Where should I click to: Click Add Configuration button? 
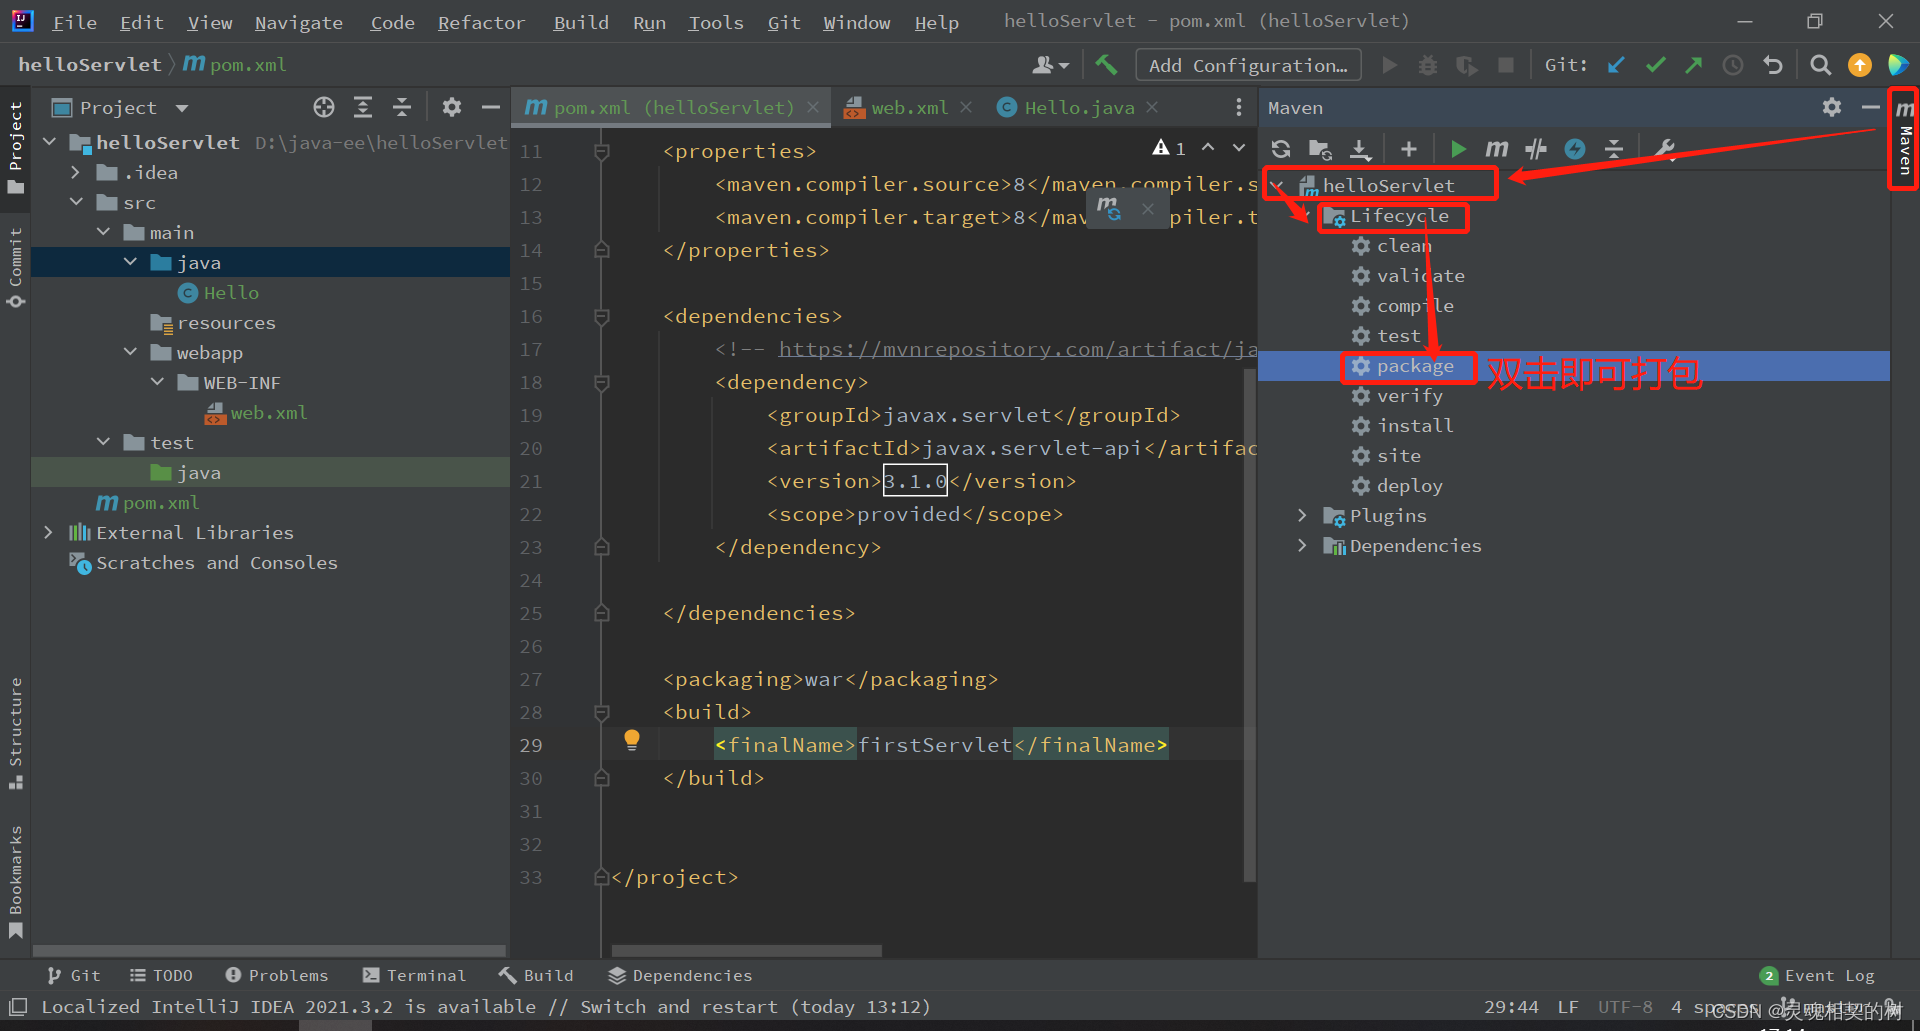coord(1248,65)
